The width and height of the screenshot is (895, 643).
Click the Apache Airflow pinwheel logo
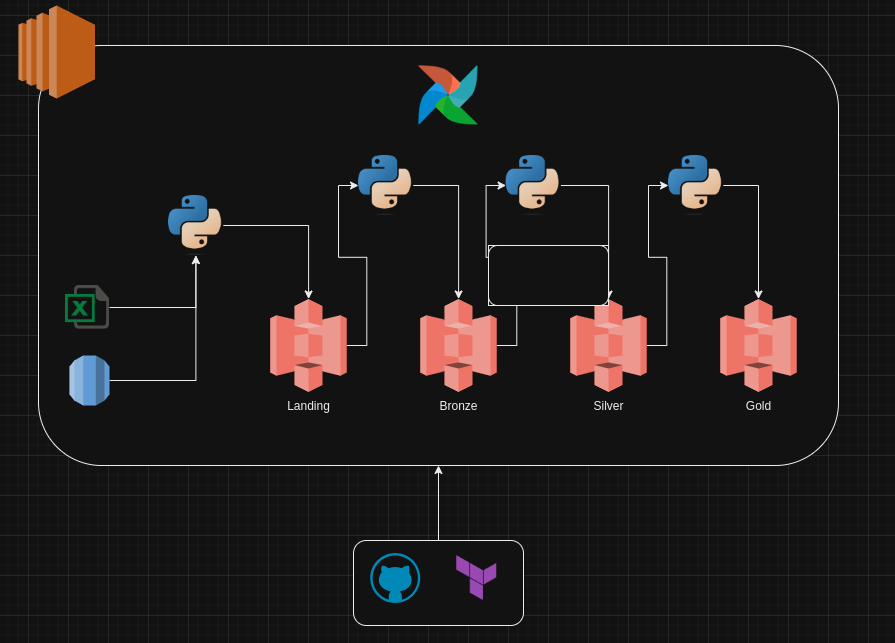(448, 95)
